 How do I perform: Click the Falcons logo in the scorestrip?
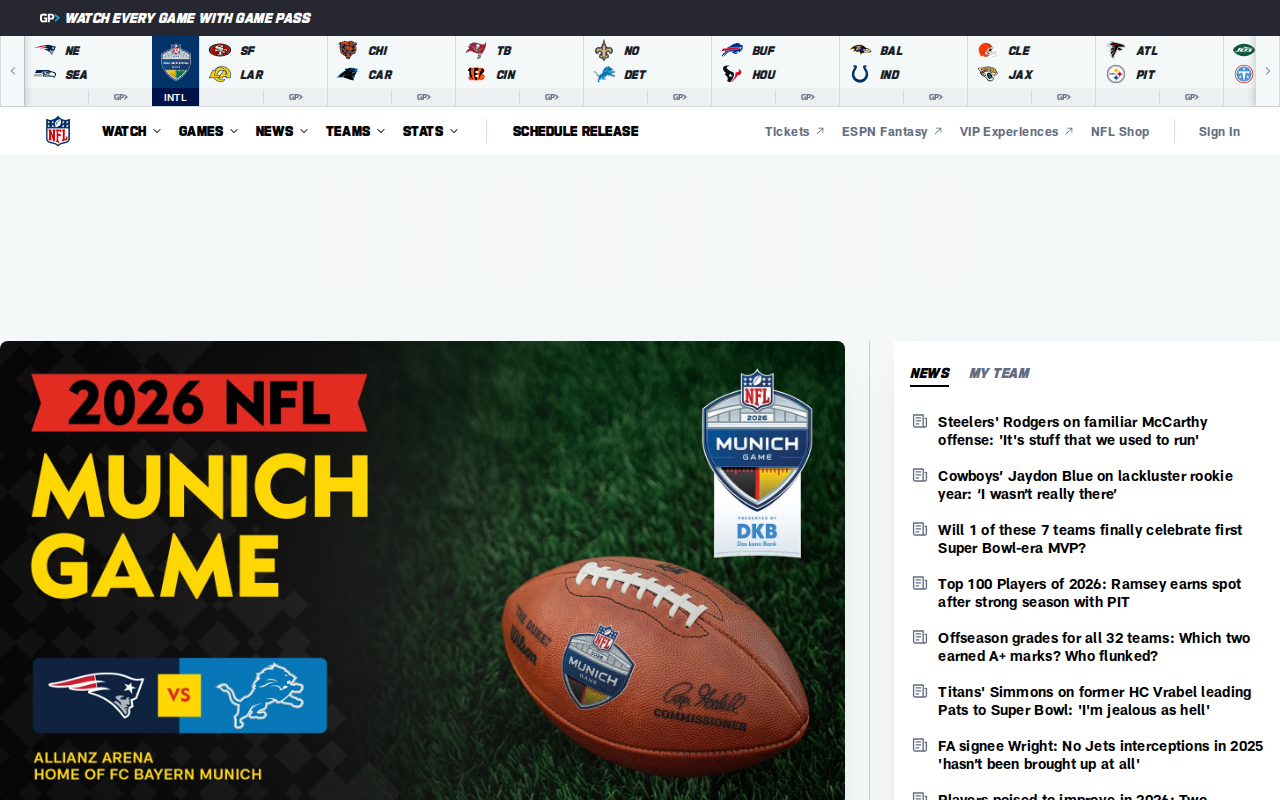coord(1116,50)
